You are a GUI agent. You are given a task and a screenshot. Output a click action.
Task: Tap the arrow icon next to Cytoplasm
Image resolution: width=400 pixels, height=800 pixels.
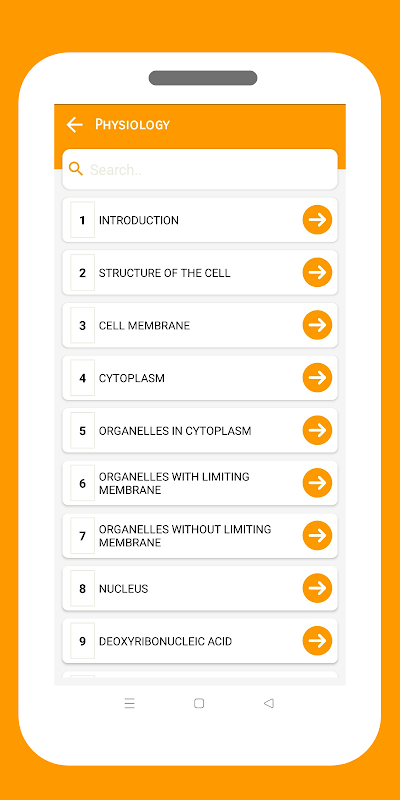point(317,378)
